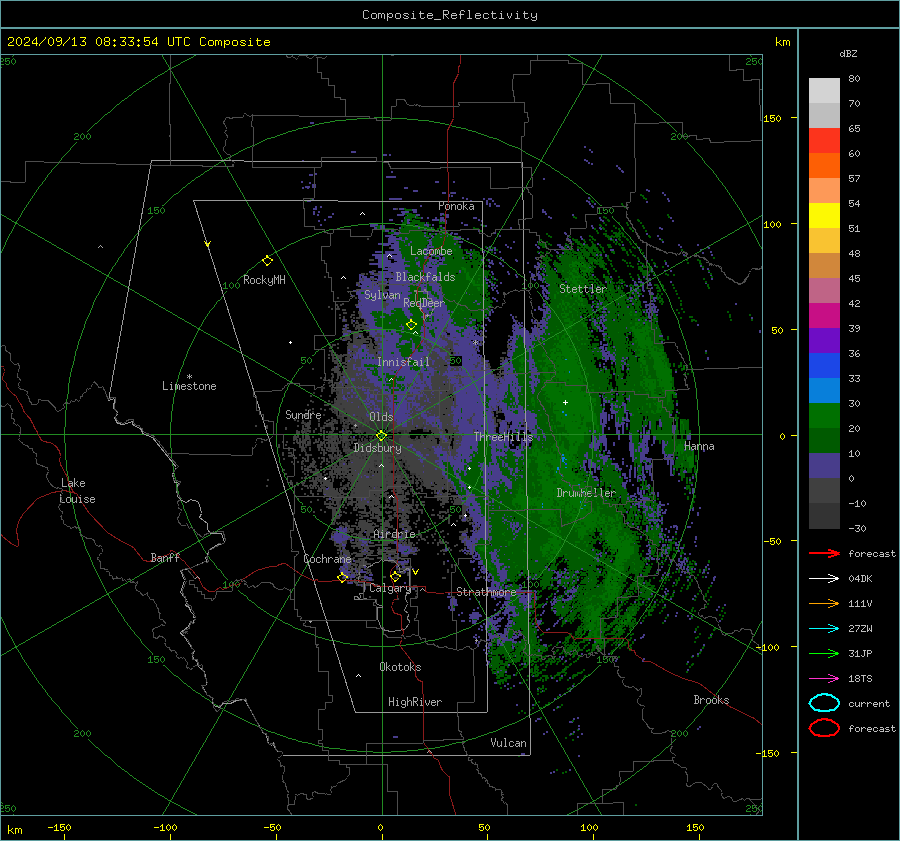
Task: Click yellow v marker northwest of RockyMH
Action: pos(208,245)
